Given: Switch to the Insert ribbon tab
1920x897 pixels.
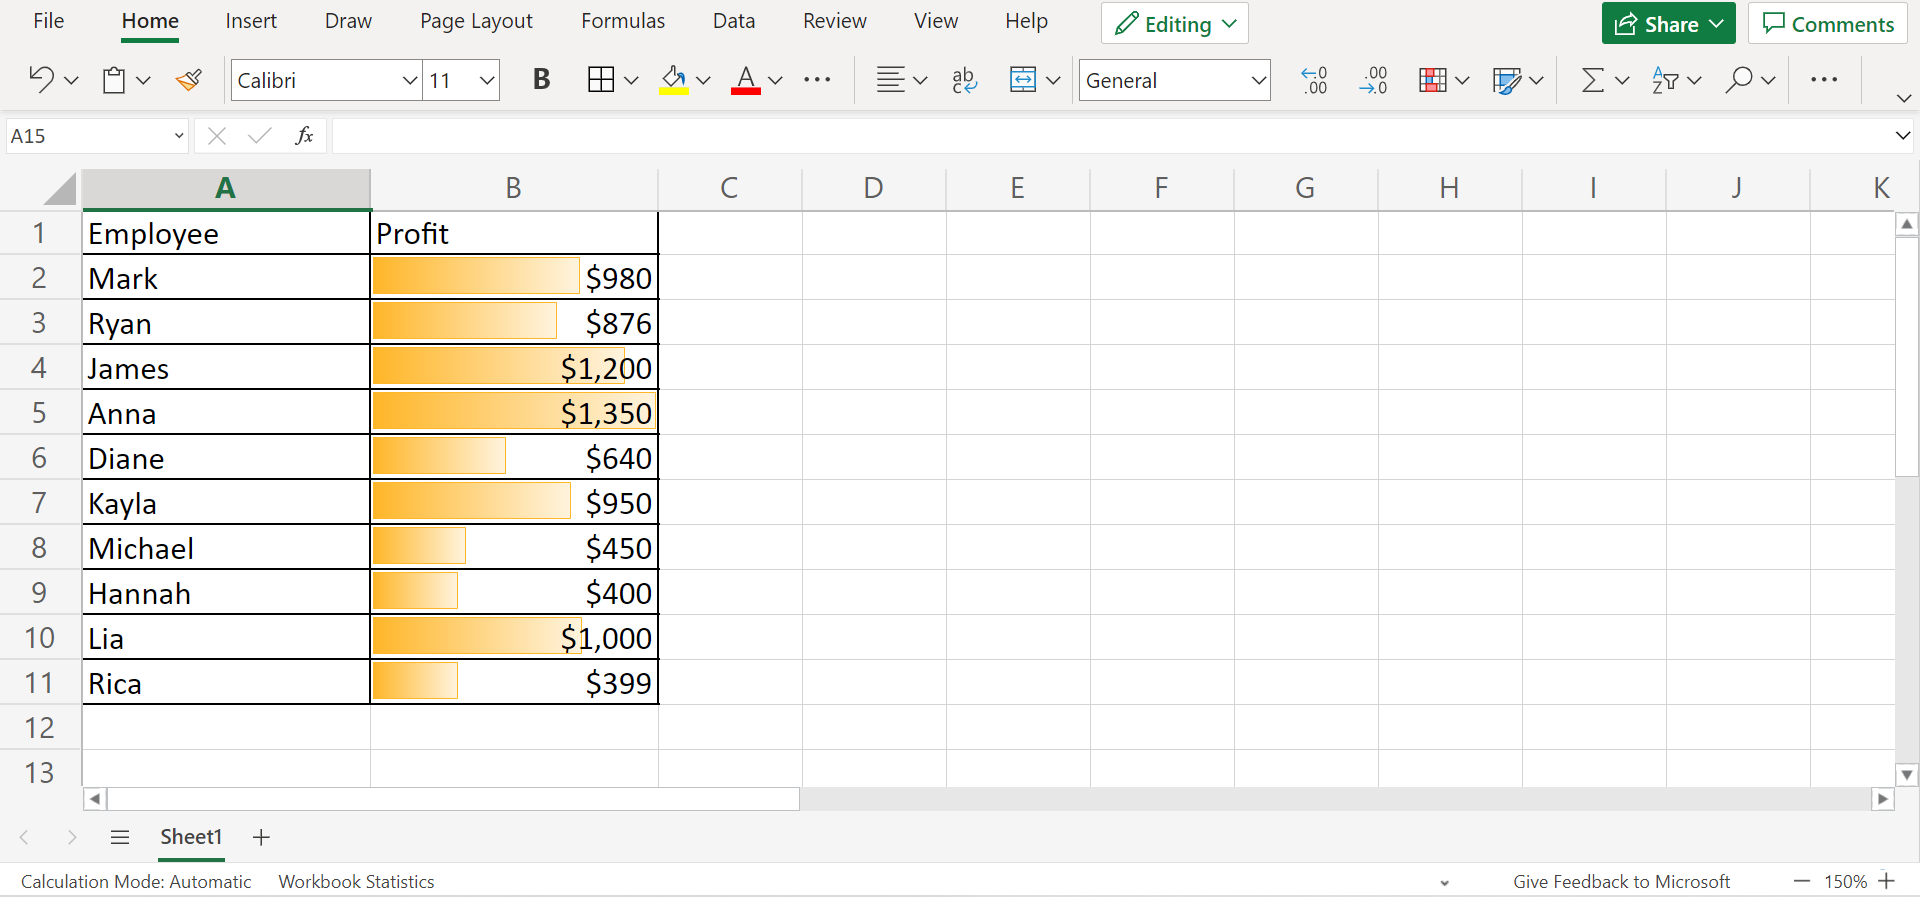Looking at the screenshot, I should [x=251, y=21].
